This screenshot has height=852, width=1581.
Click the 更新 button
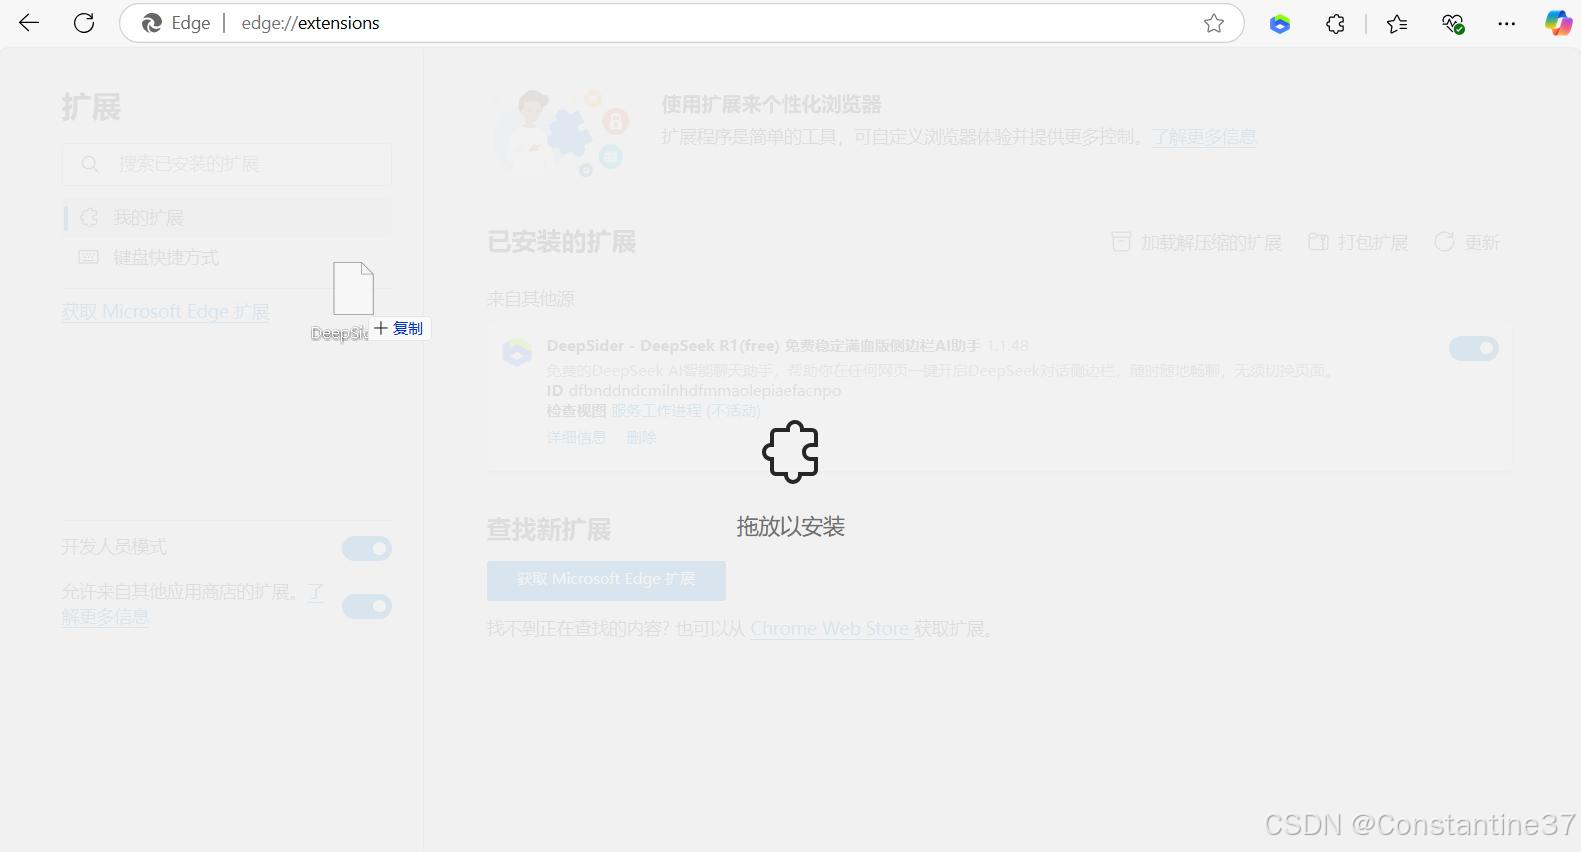[x=1467, y=242]
